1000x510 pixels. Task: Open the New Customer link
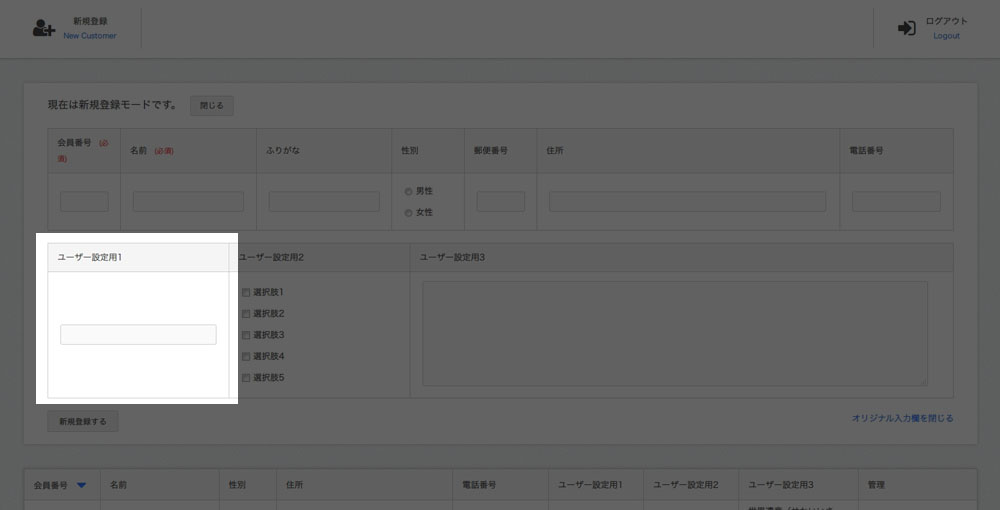[90, 36]
